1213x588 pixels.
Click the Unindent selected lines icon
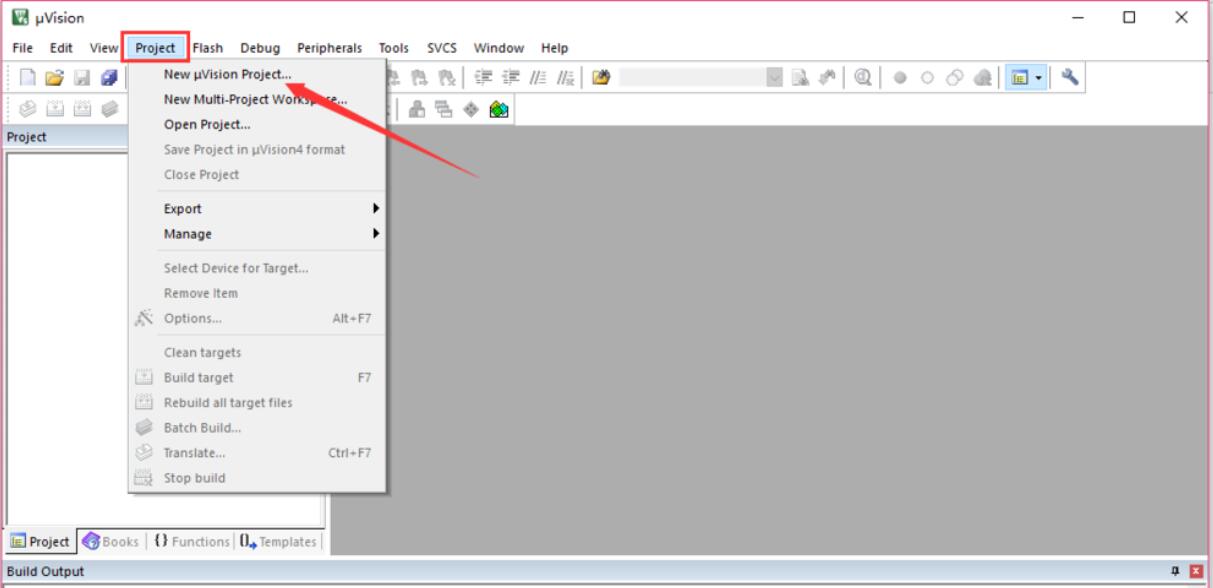click(x=511, y=78)
